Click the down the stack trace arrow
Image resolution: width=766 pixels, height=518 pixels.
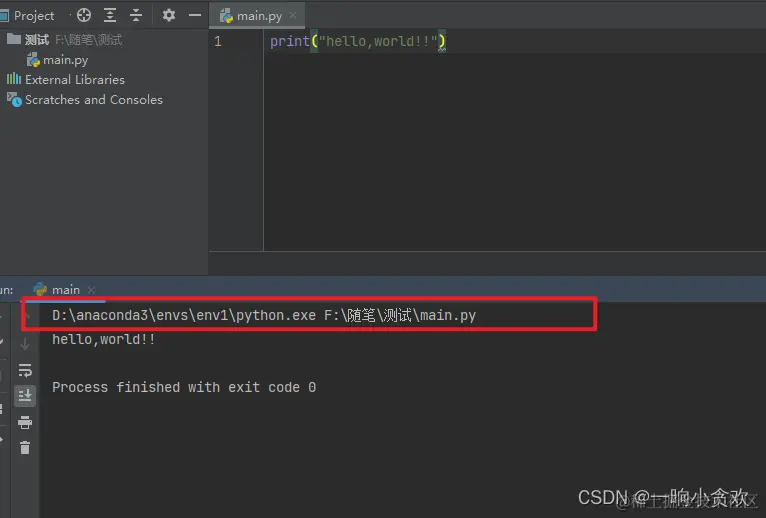pyautogui.click(x=25, y=344)
